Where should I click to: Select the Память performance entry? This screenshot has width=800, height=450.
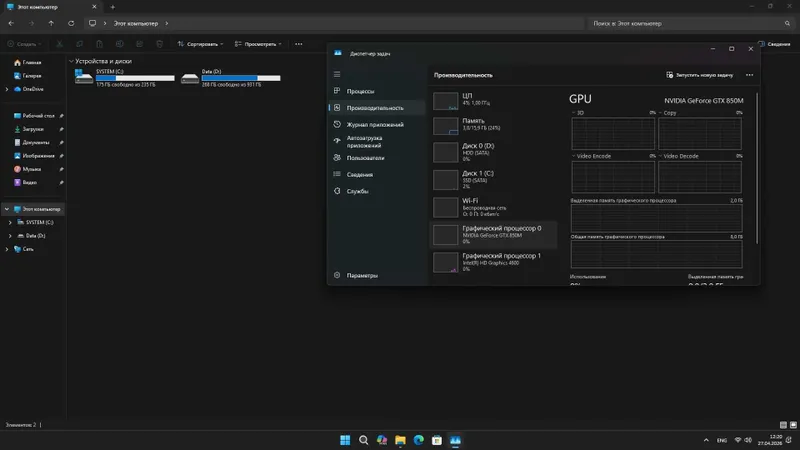point(494,125)
